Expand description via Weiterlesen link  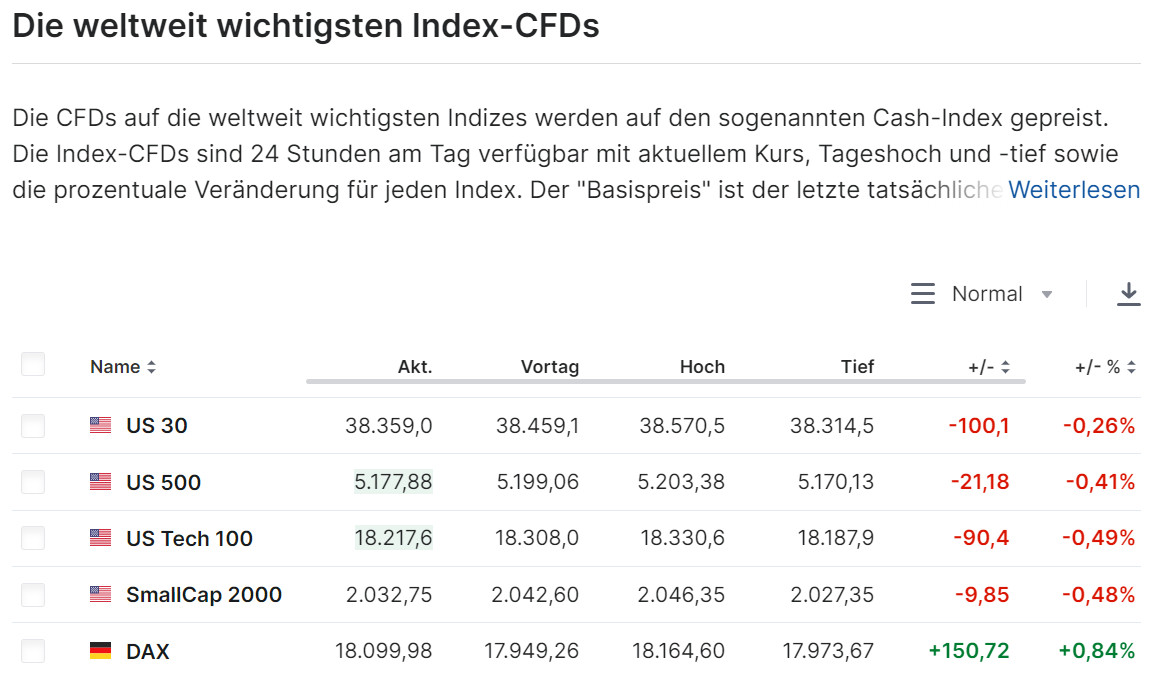1074,189
